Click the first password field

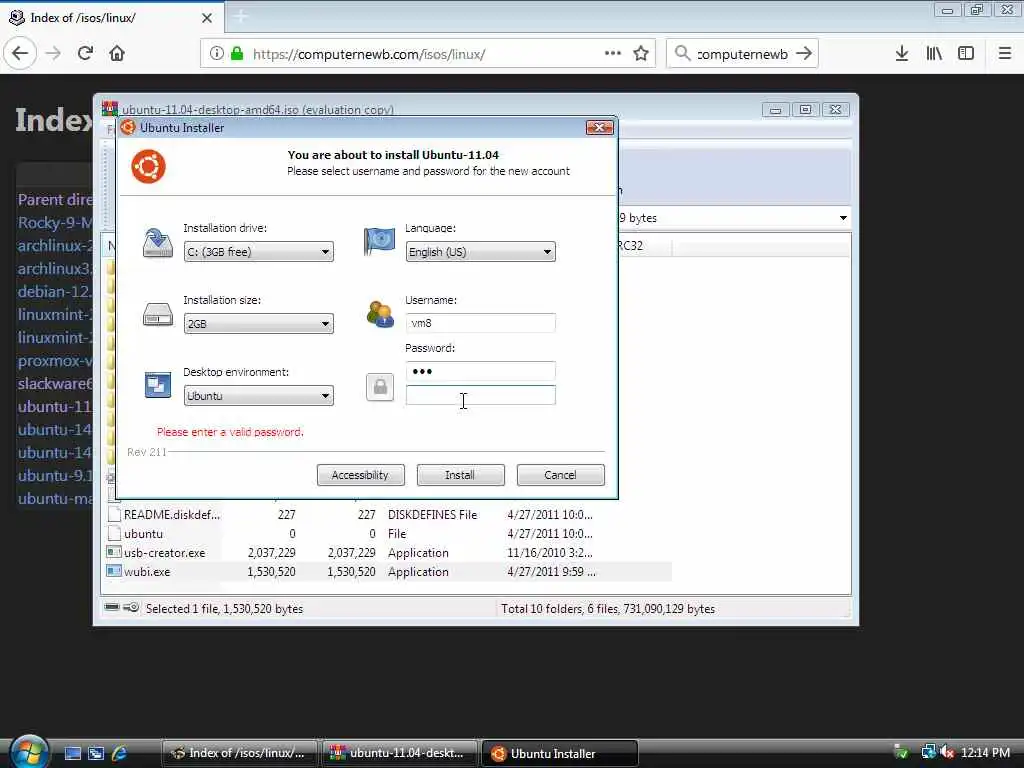point(481,371)
